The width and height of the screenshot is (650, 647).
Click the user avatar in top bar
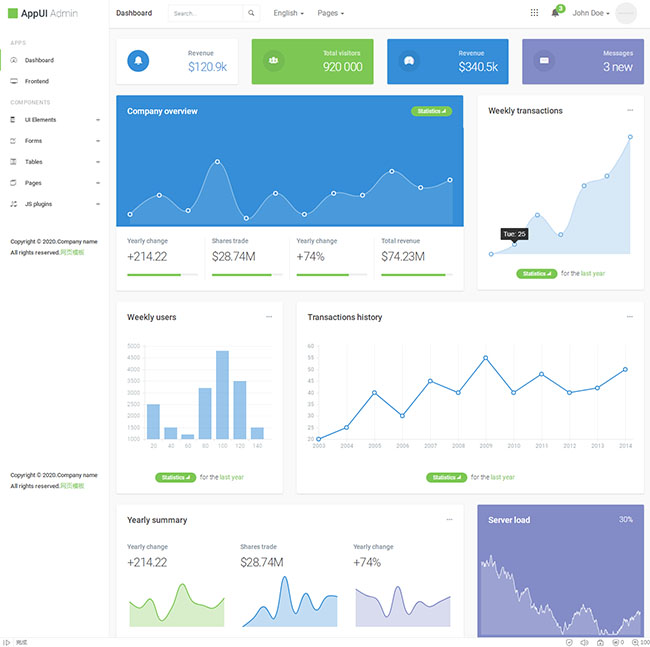point(626,13)
